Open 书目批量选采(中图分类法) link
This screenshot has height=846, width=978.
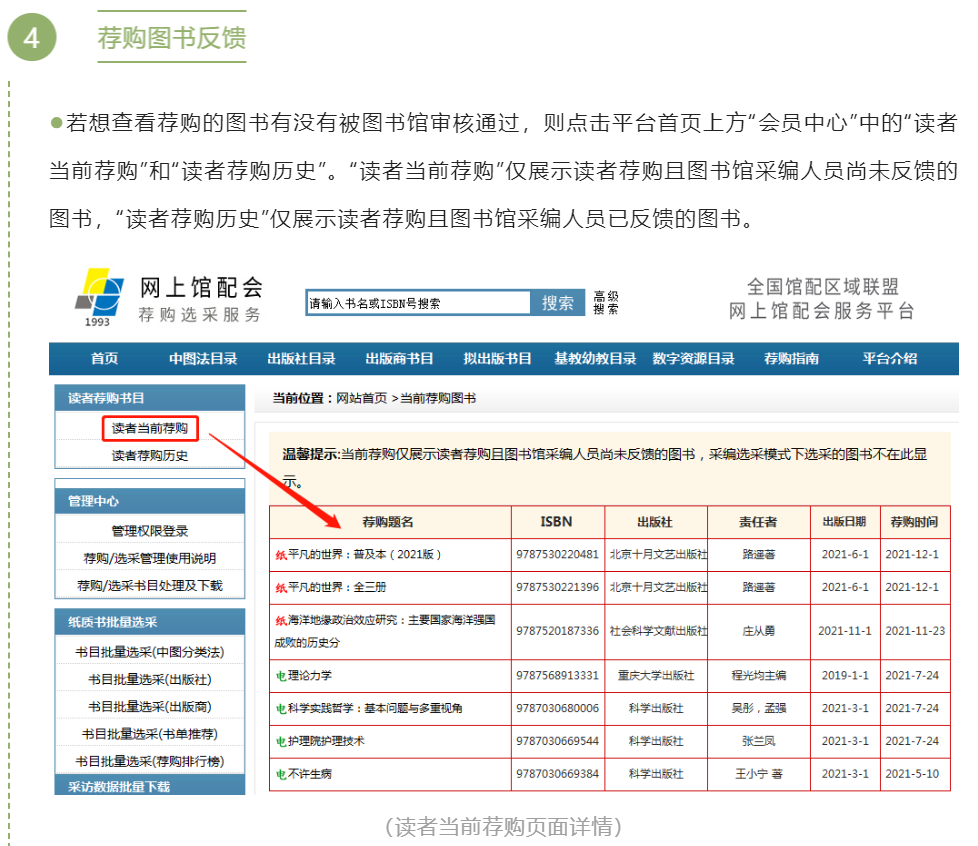coord(149,651)
